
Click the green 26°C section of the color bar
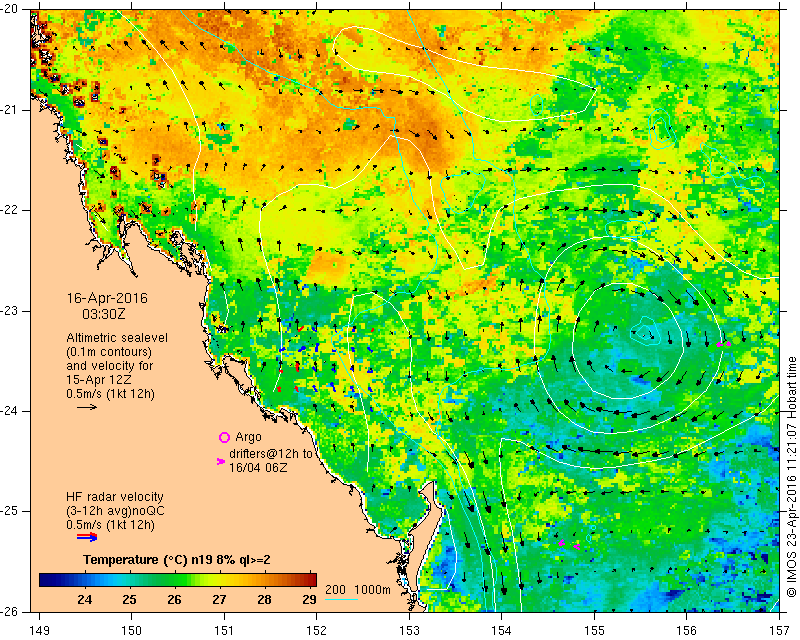click(174, 580)
